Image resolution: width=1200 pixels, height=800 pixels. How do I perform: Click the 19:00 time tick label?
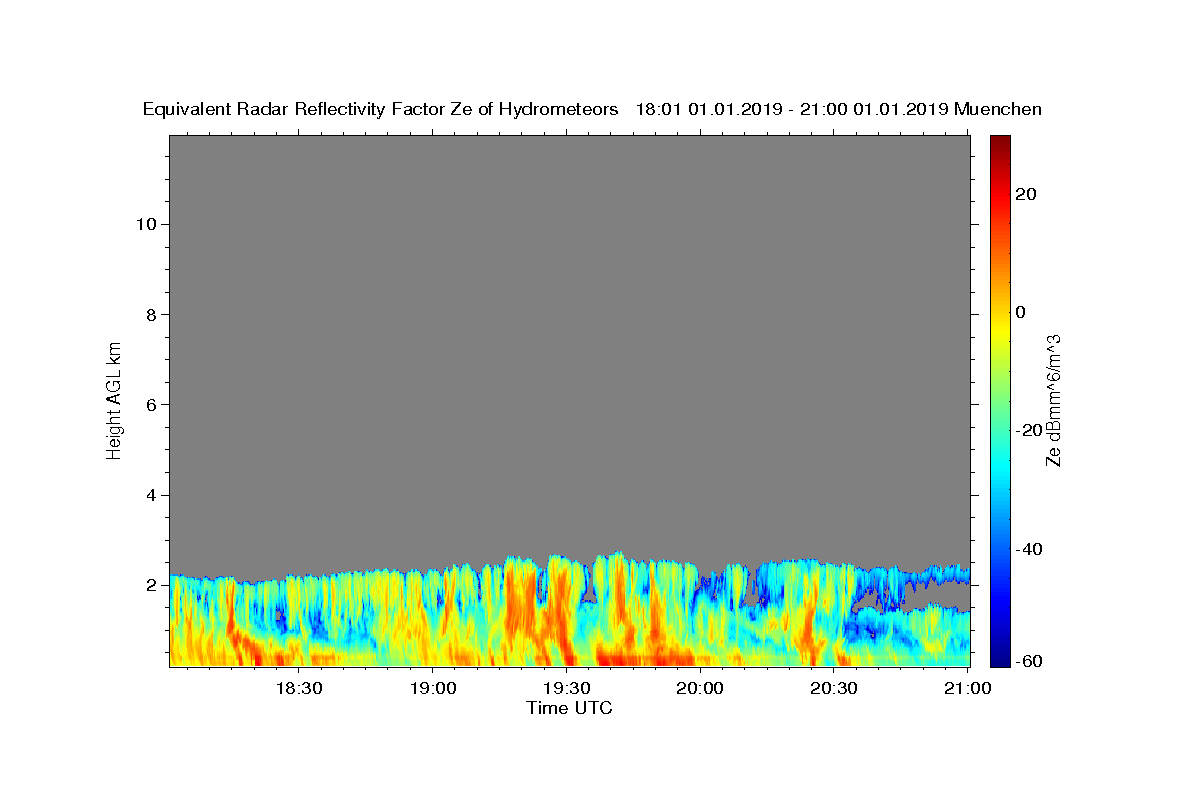coord(432,689)
